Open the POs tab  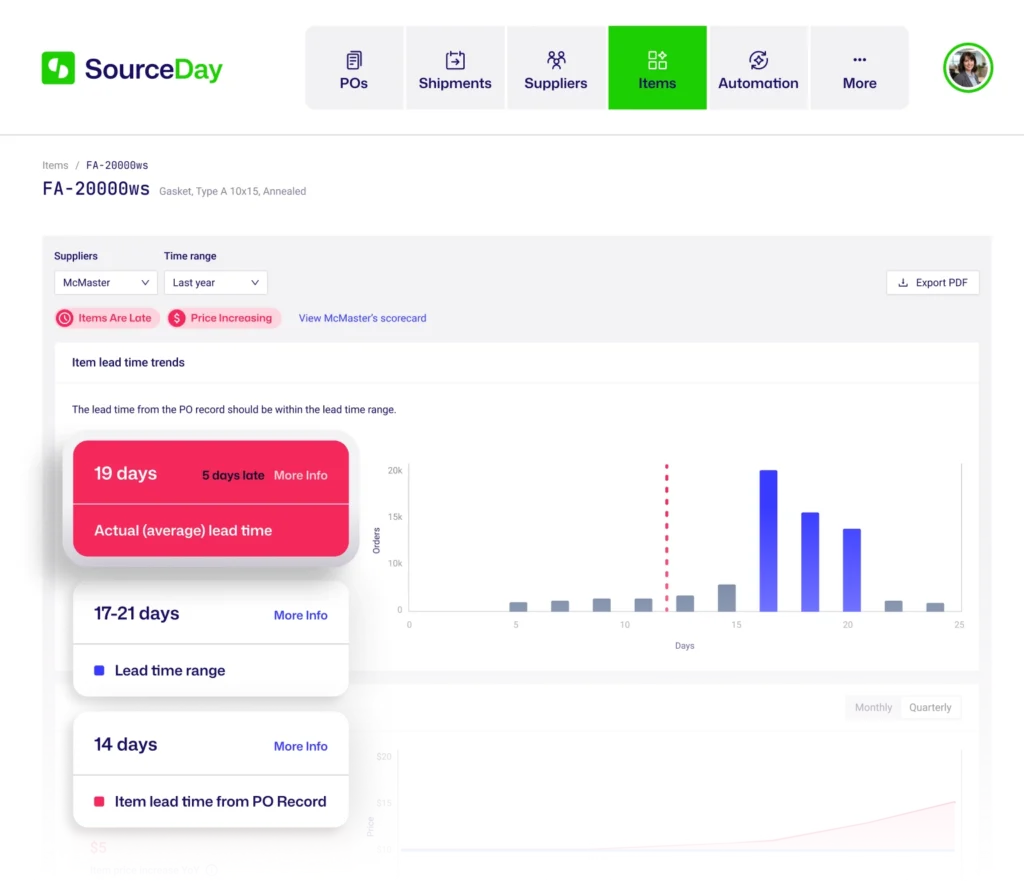(354, 68)
